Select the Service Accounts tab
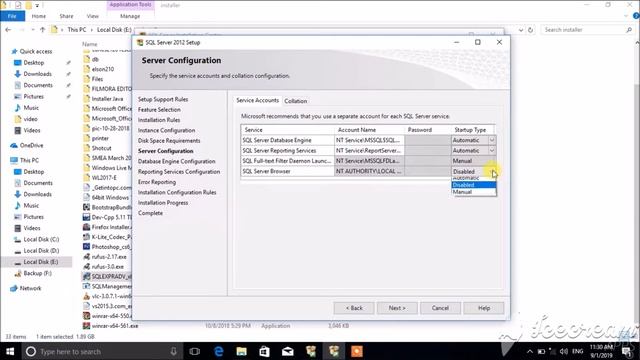The height and width of the screenshot is (360, 640). [258, 100]
